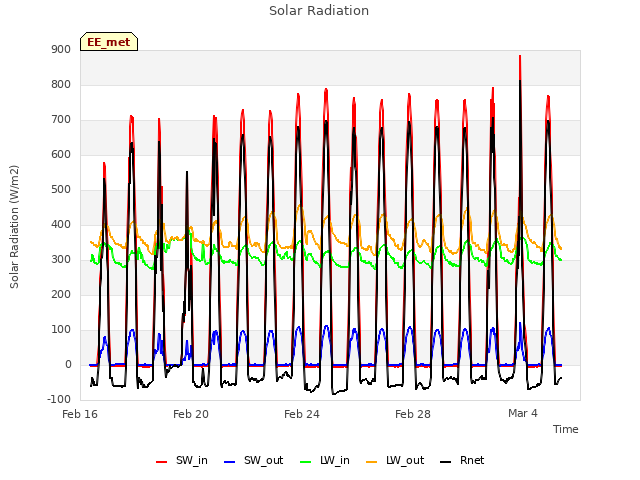Viewport: 640px width, 480px height.
Task: Click the Feb 20 axis tick label
Action: [191, 414]
